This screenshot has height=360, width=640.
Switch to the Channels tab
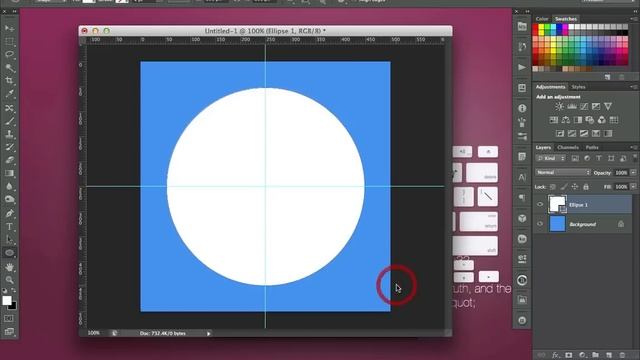568,147
